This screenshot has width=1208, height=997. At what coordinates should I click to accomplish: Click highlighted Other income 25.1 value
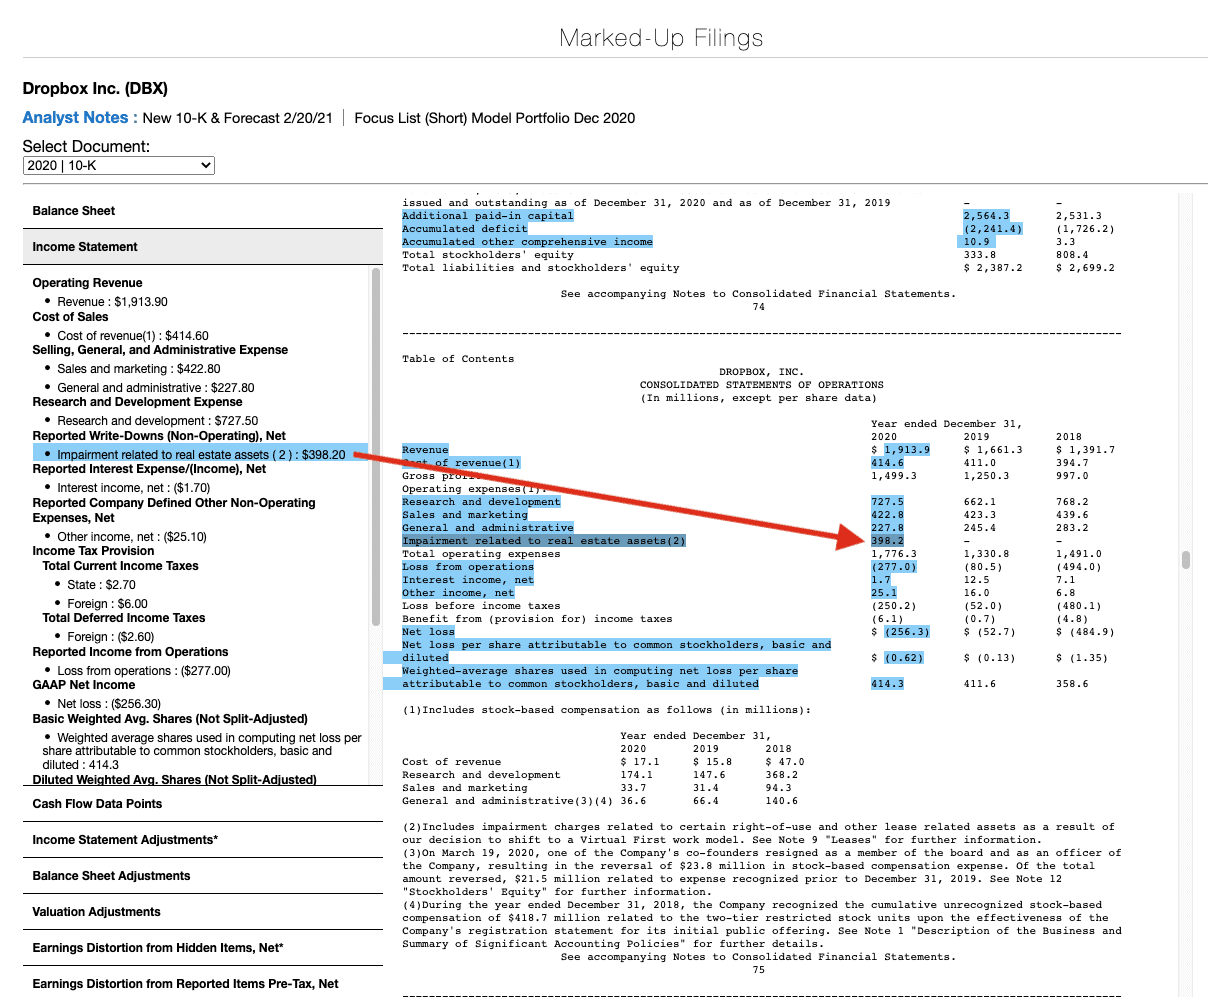tap(884, 593)
